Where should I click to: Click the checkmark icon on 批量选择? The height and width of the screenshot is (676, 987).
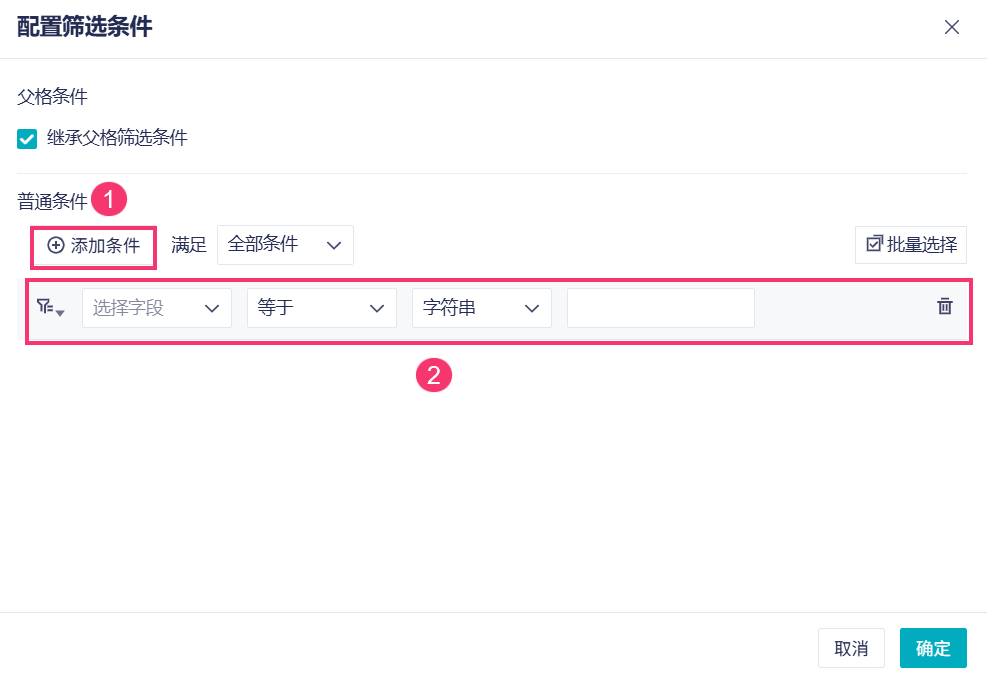874,244
